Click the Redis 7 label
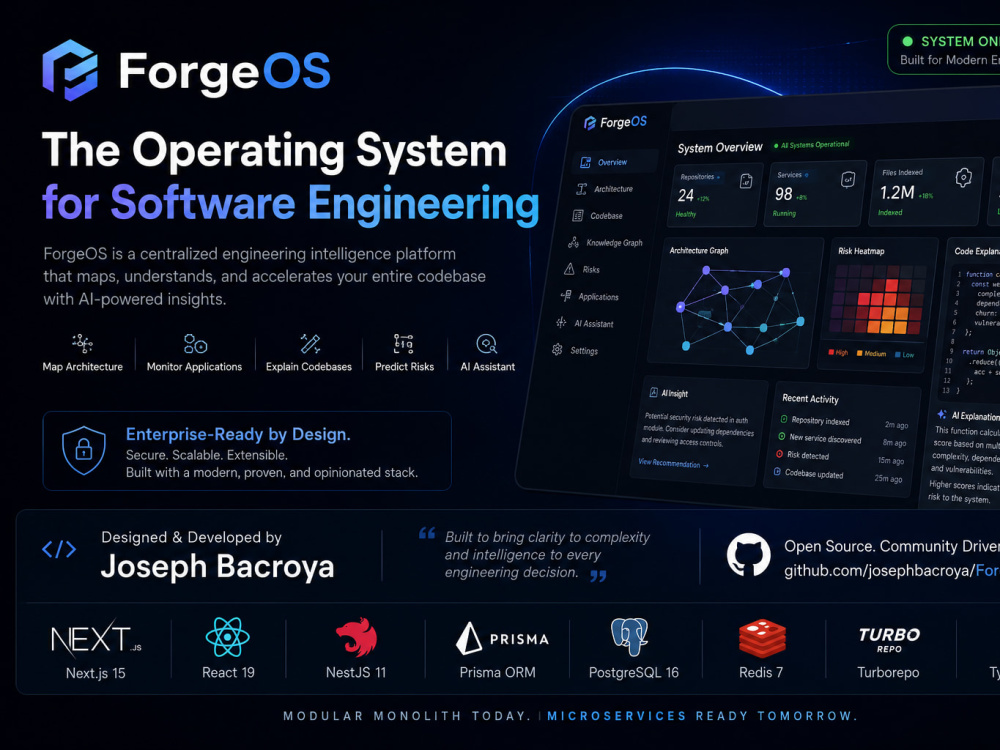Viewport: 1000px width, 750px height. pos(761,672)
